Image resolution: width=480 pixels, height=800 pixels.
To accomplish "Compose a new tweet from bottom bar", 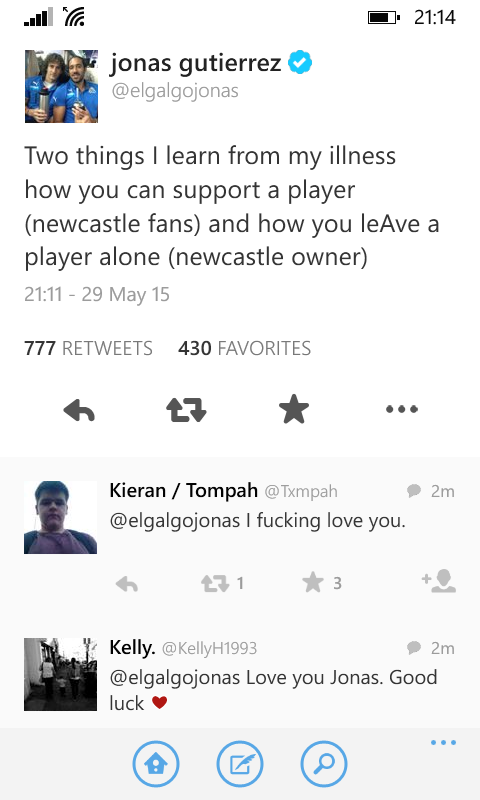I will tap(240, 764).
